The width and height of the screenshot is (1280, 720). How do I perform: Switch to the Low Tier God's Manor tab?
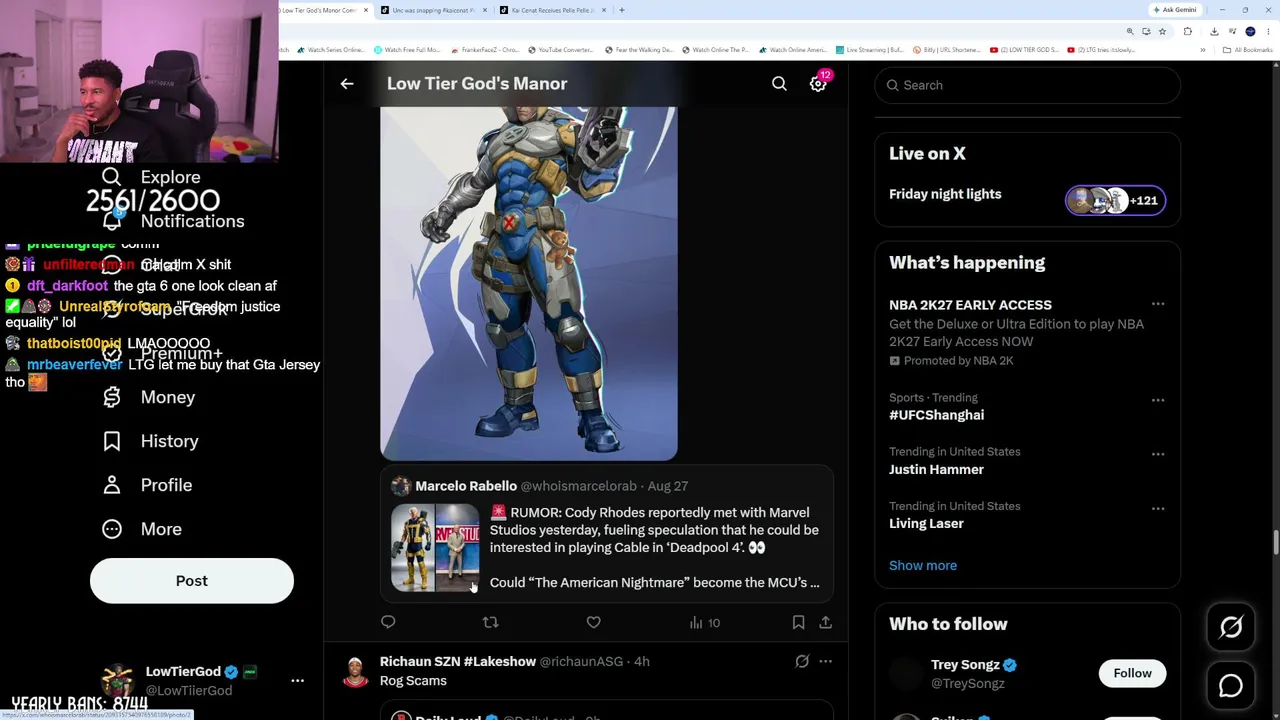pyautogui.click(x=320, y=10)
